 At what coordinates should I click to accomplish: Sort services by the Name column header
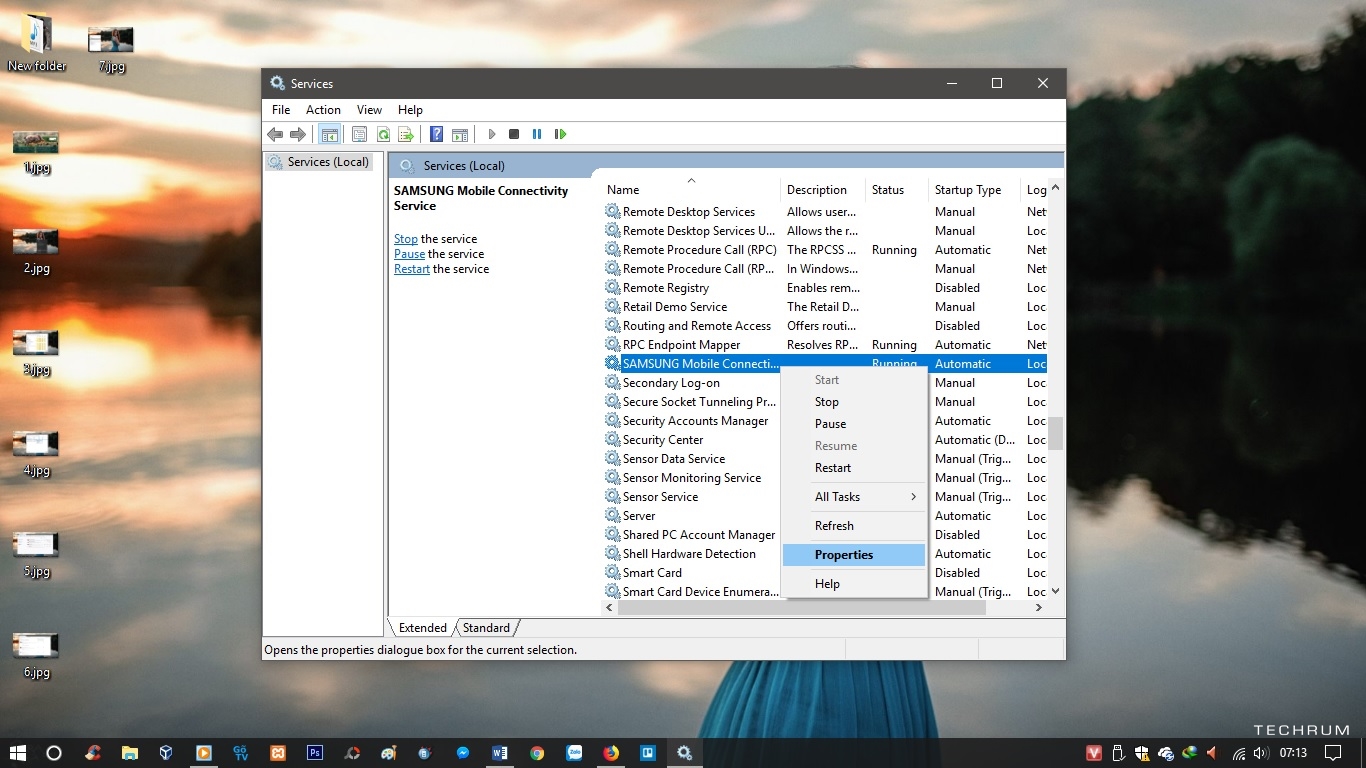click(623, 190)
